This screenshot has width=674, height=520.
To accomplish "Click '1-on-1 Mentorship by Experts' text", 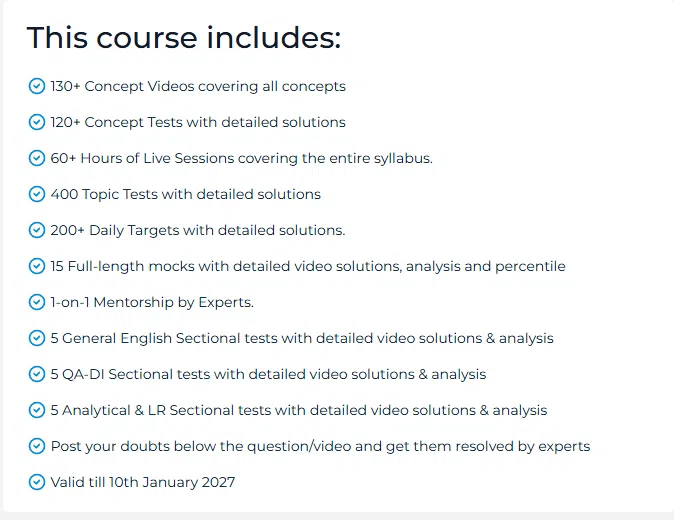I will [x=152, y=303].
